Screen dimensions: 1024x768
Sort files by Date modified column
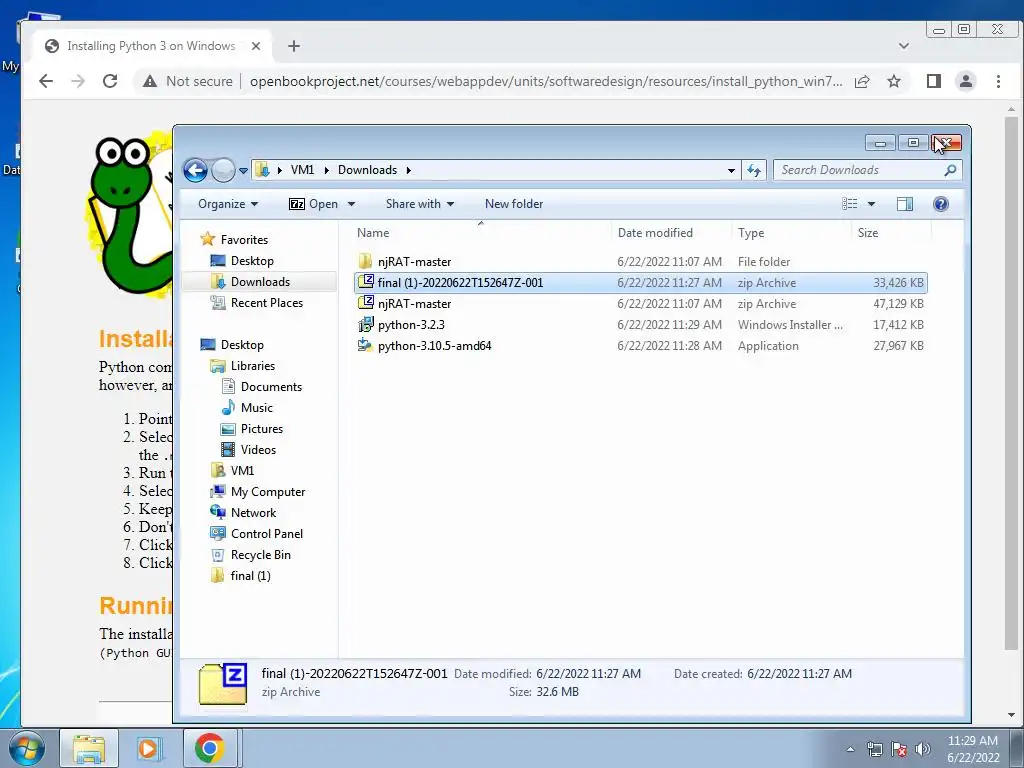655,233
